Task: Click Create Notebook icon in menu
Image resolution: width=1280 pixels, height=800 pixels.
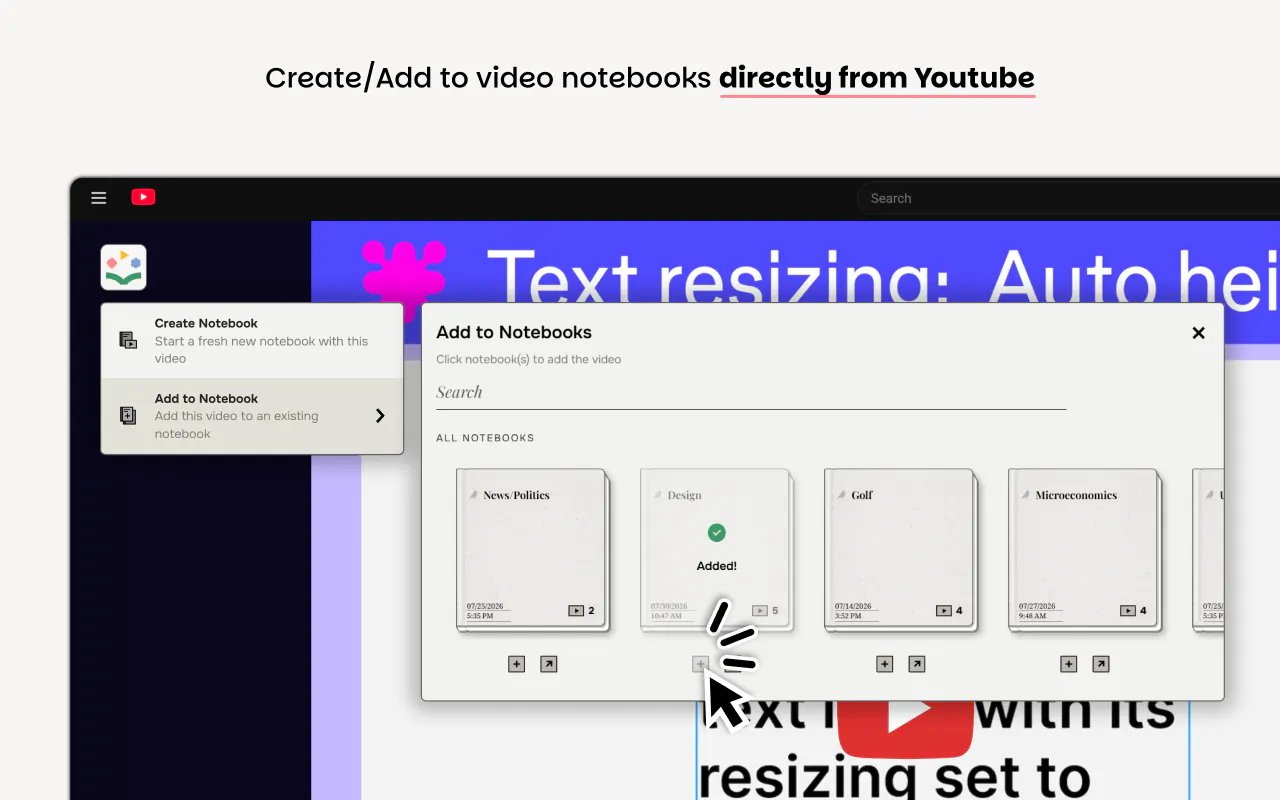Action: click(128, 341)
